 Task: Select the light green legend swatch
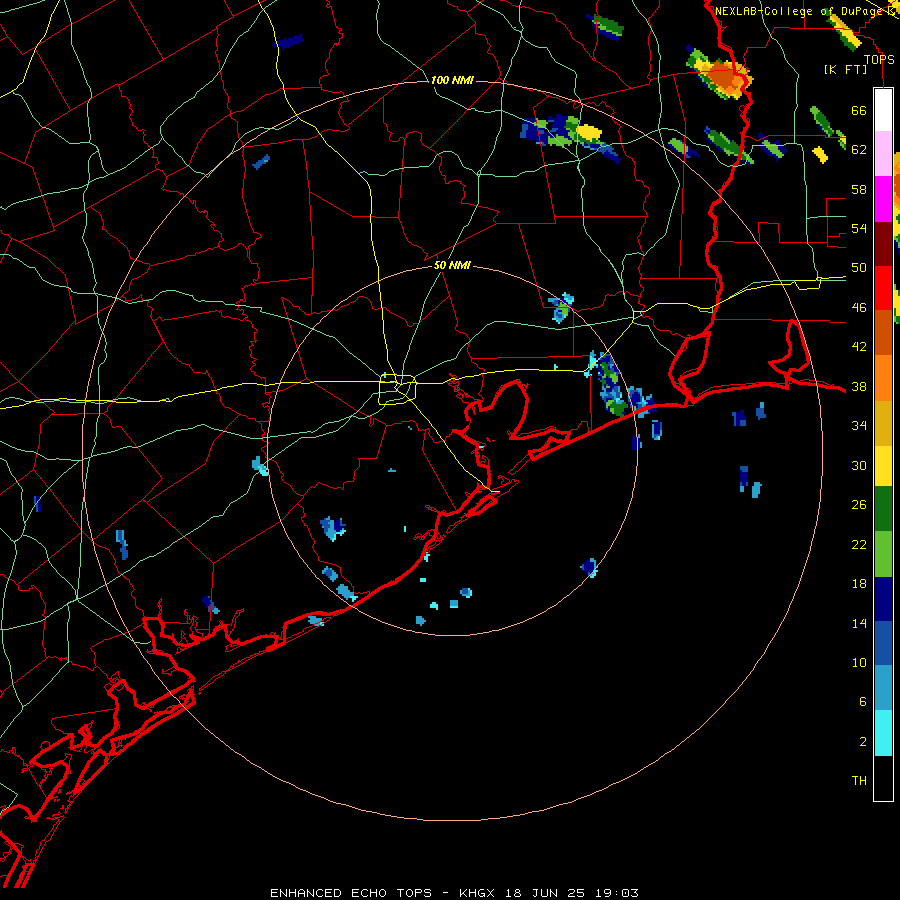coord(883,554)
